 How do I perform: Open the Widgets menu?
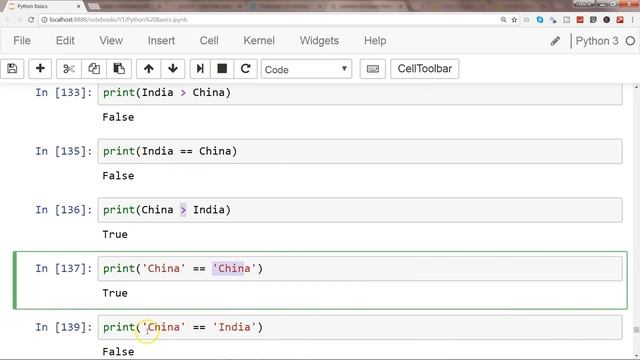(319, 41)
